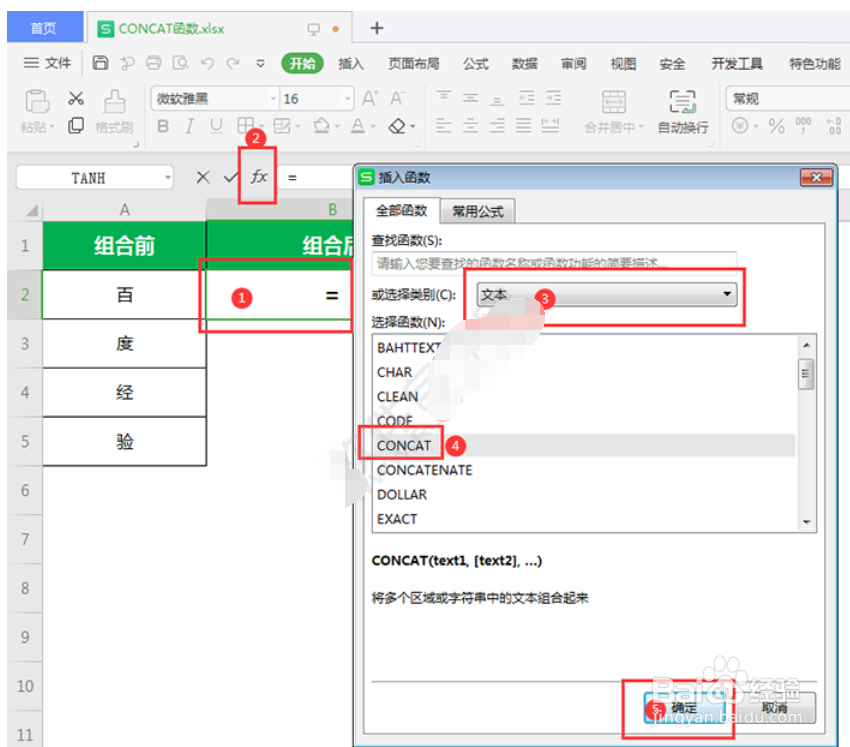
Task: Open the font color picker
Action: coord(358,125)
